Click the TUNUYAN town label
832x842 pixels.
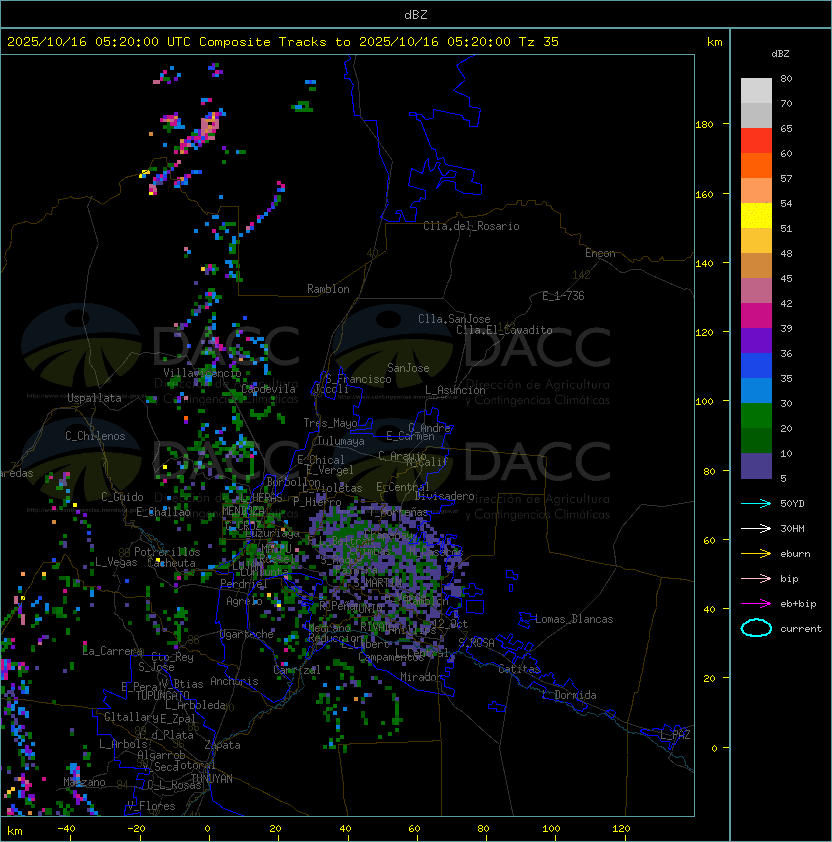(212, 779)
